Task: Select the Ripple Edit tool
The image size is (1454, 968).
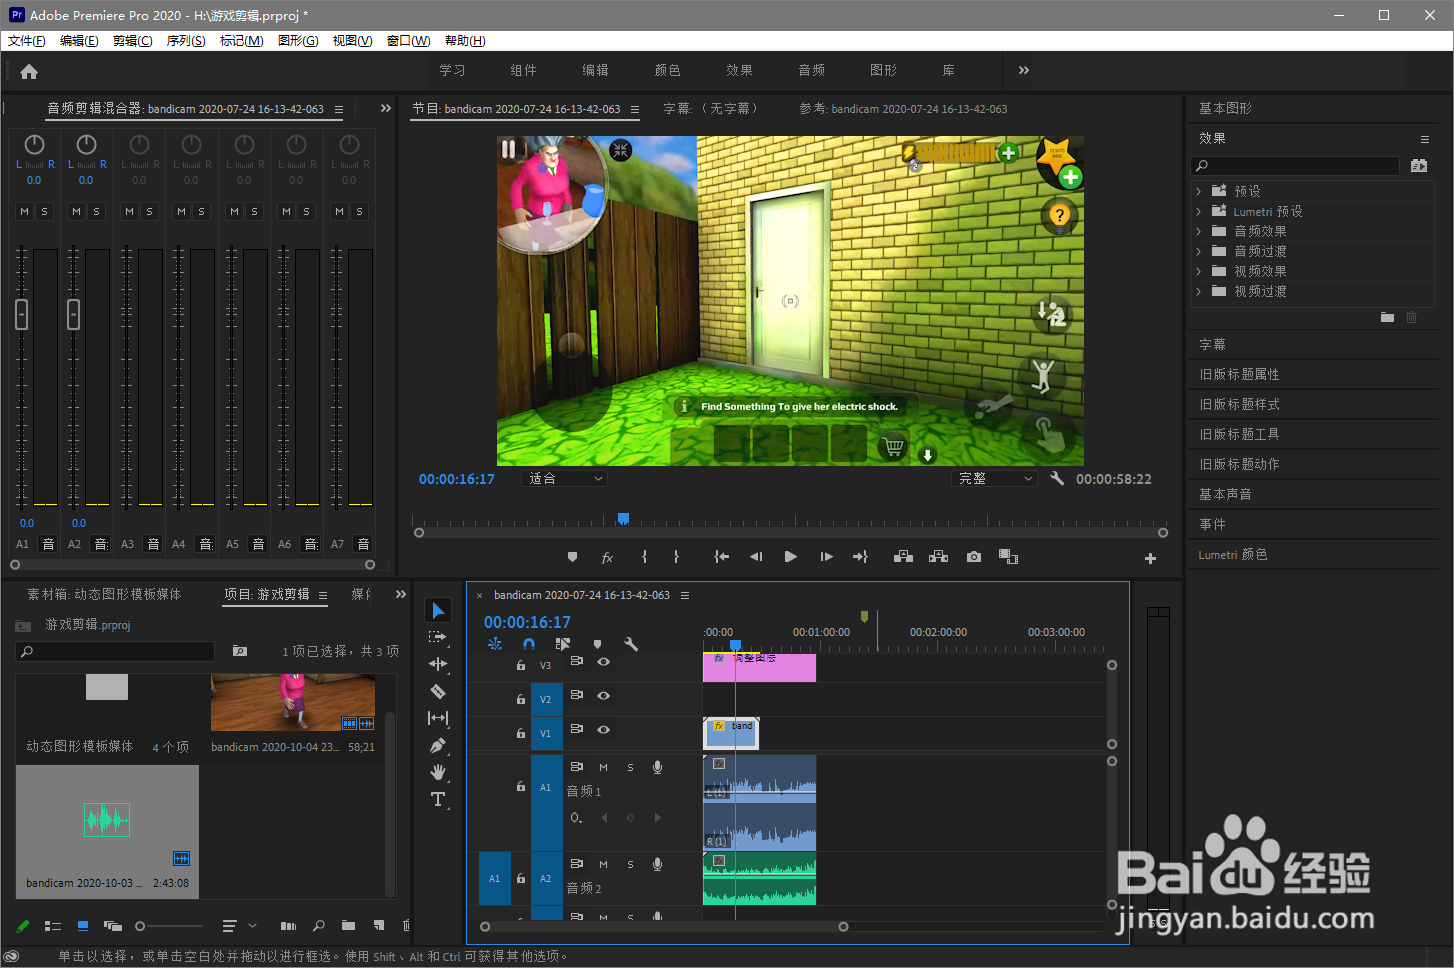Action: click(x=438, y=664)
